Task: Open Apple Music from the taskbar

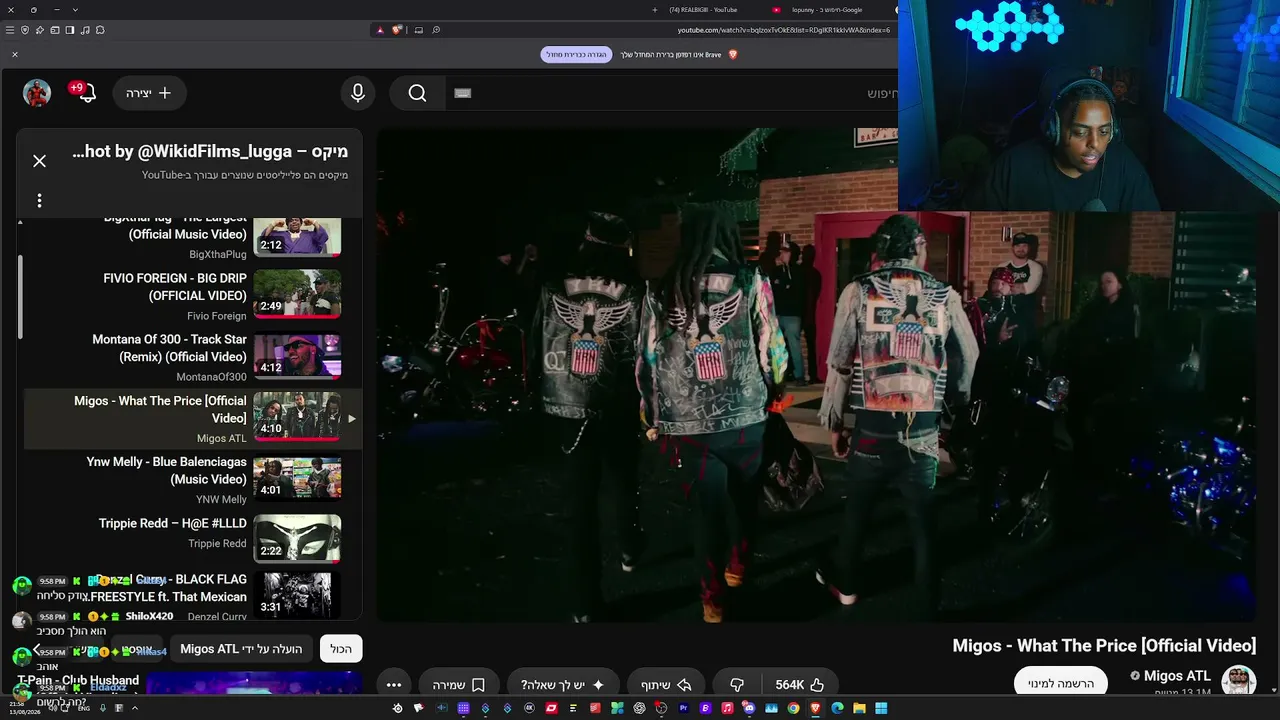Action: (727, 708)
